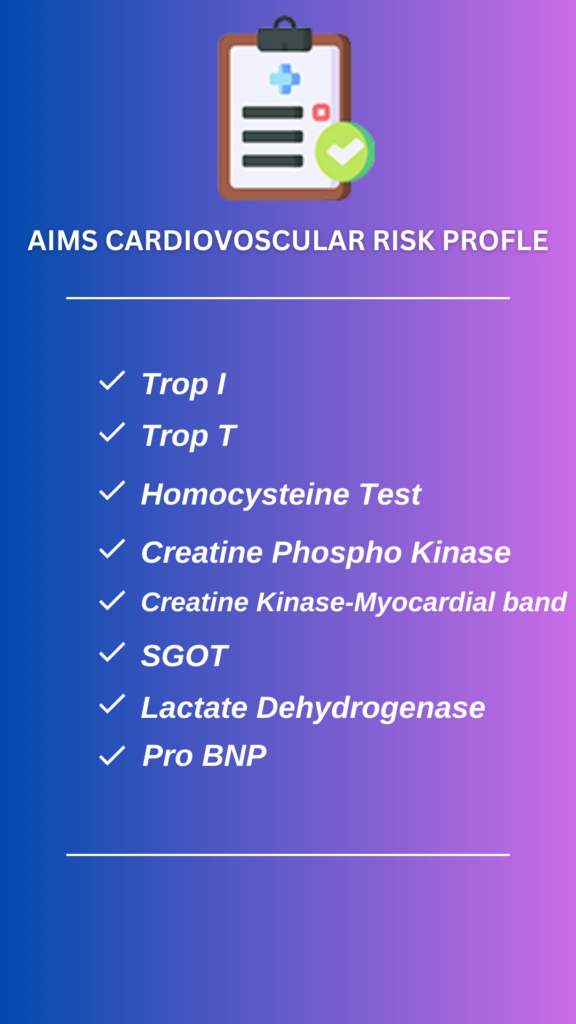Select the AIMS Cardiovoscular Risk Profle heading
Screen dimensions: 576x1024
(288, 241)
